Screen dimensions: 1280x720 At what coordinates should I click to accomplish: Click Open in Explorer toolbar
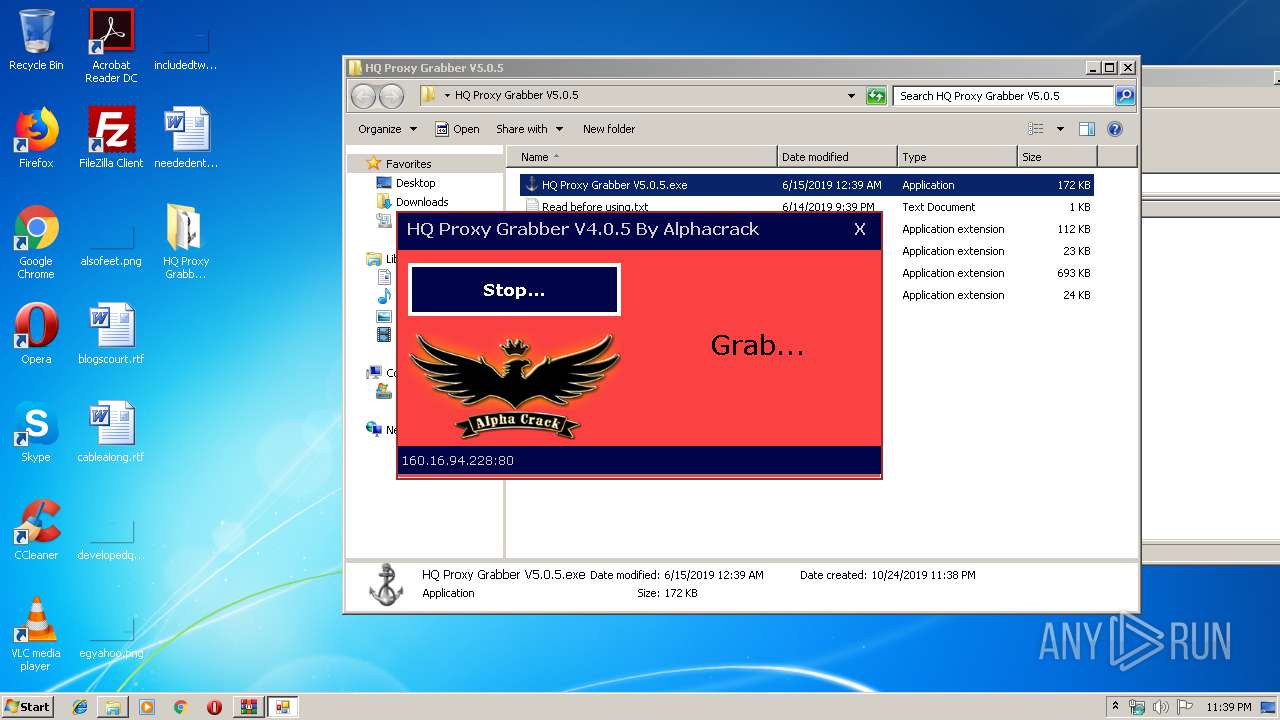[457, 129]
